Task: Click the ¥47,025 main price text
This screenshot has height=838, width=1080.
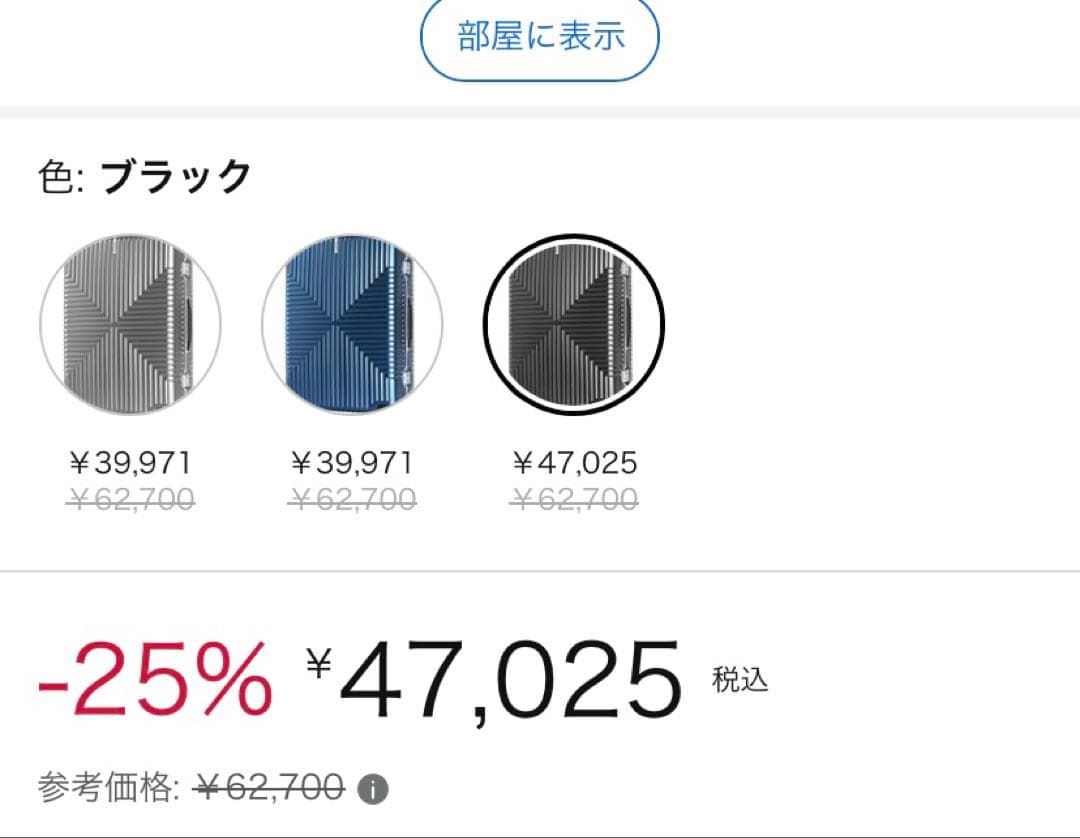Action: [x=498, y=680]
